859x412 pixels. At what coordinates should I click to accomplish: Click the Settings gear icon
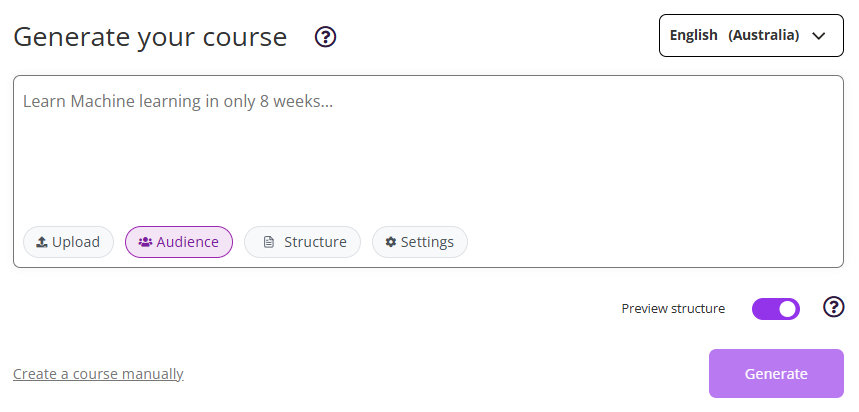(x=391, y=242)
